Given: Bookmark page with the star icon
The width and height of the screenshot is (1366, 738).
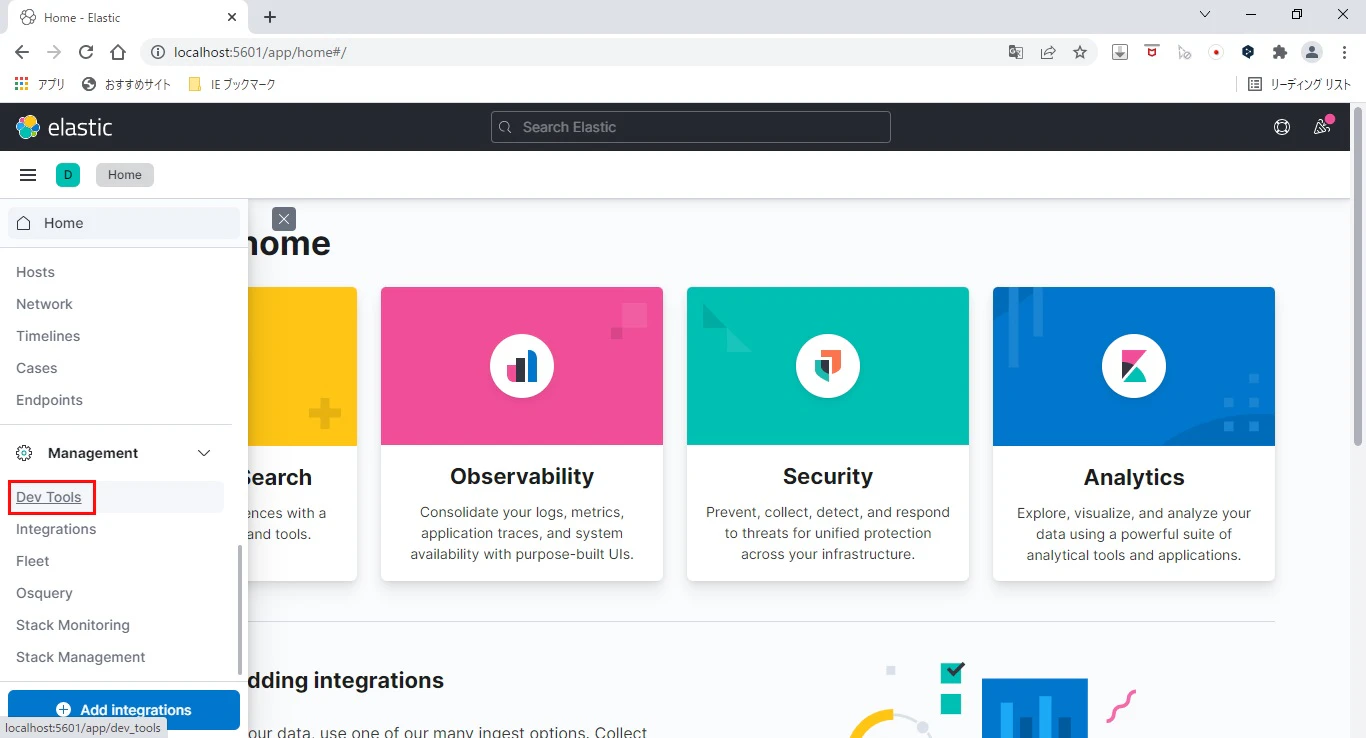Looking at the screenshot, I should [x=1080, y=52].
